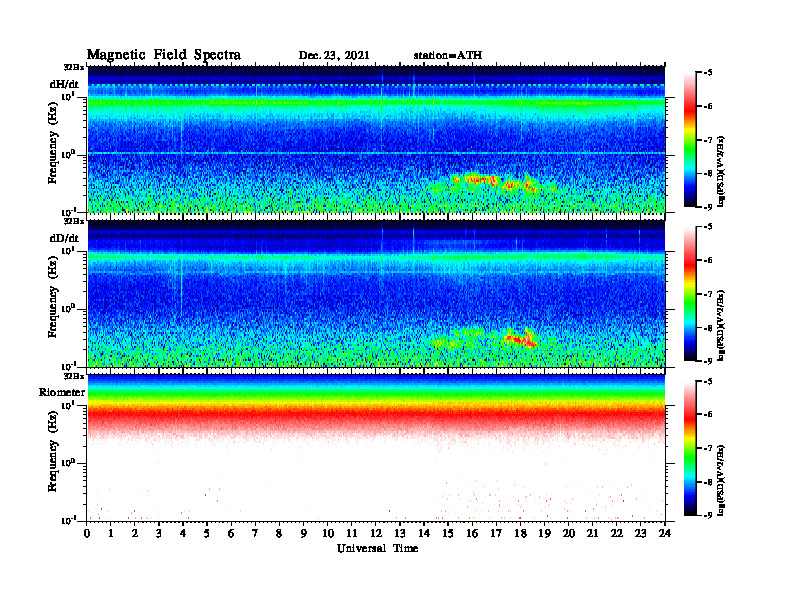Click the "Universal Time" axis title
The image size is (792, 612).
click(x=377, y=548)
